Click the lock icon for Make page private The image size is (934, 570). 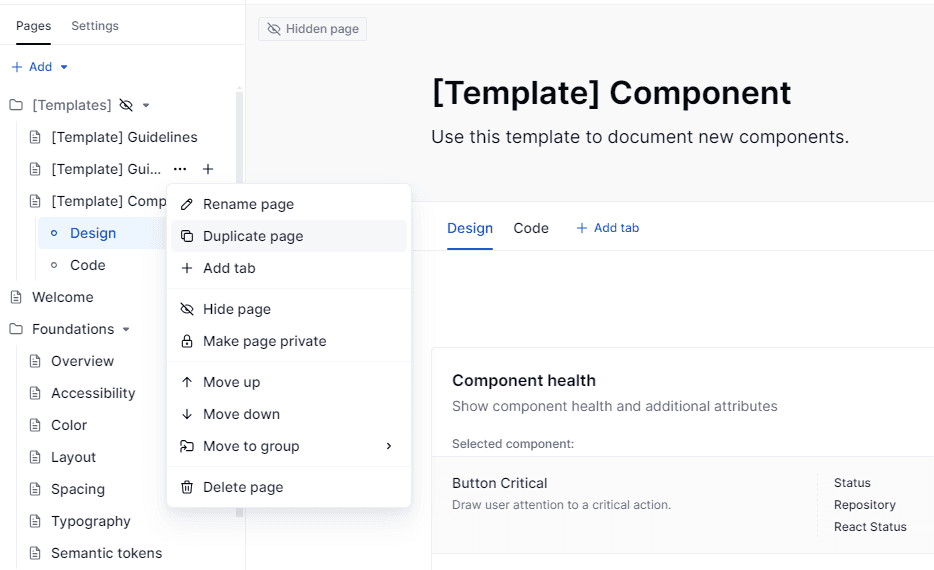click(187, 341)
